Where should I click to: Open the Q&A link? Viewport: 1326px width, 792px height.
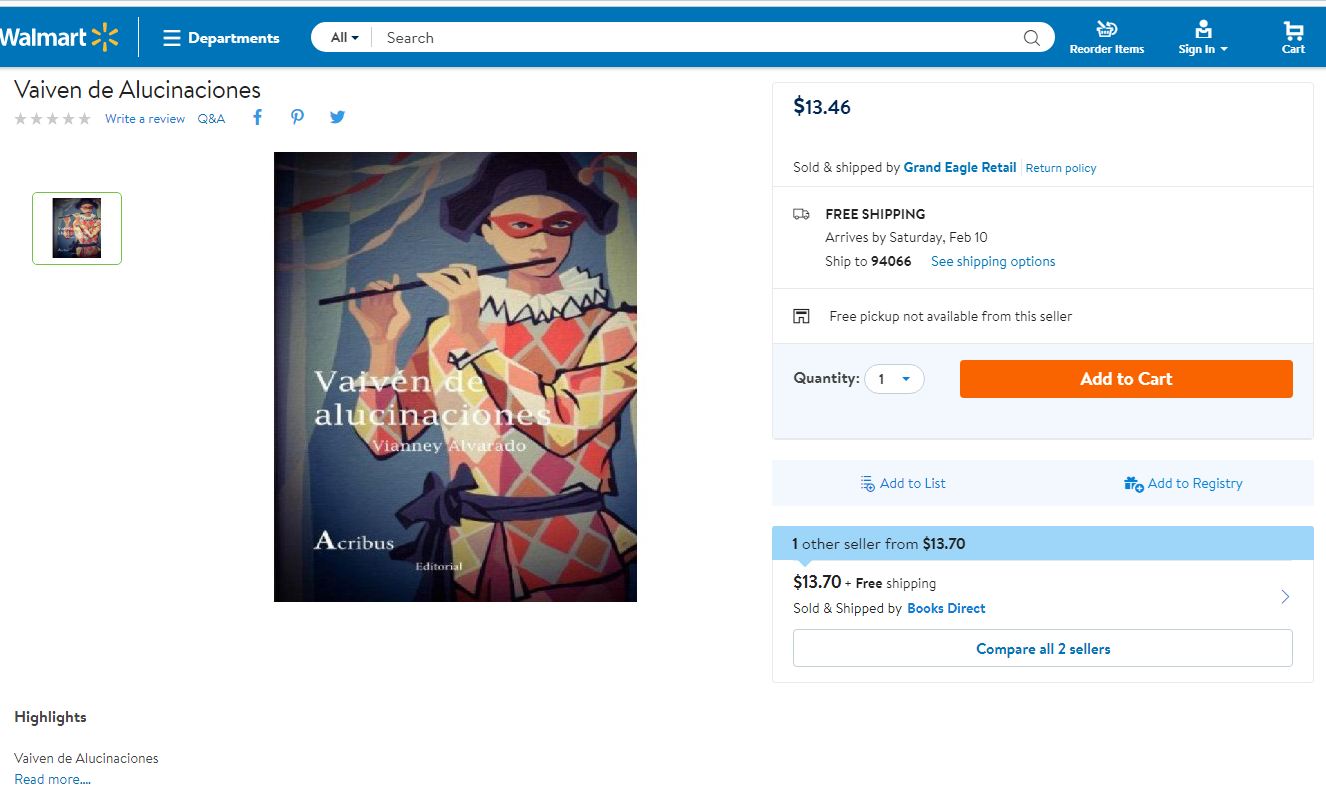211,119
